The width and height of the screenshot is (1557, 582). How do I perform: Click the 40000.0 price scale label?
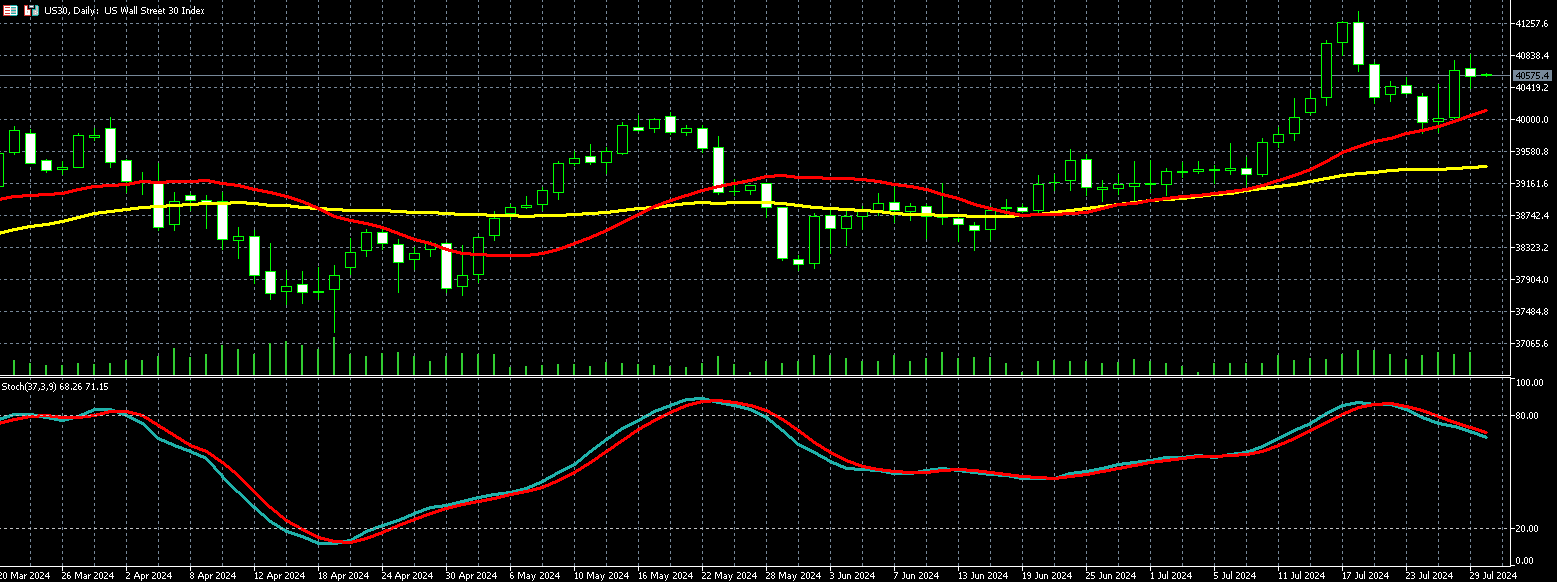click(1532, 120)
